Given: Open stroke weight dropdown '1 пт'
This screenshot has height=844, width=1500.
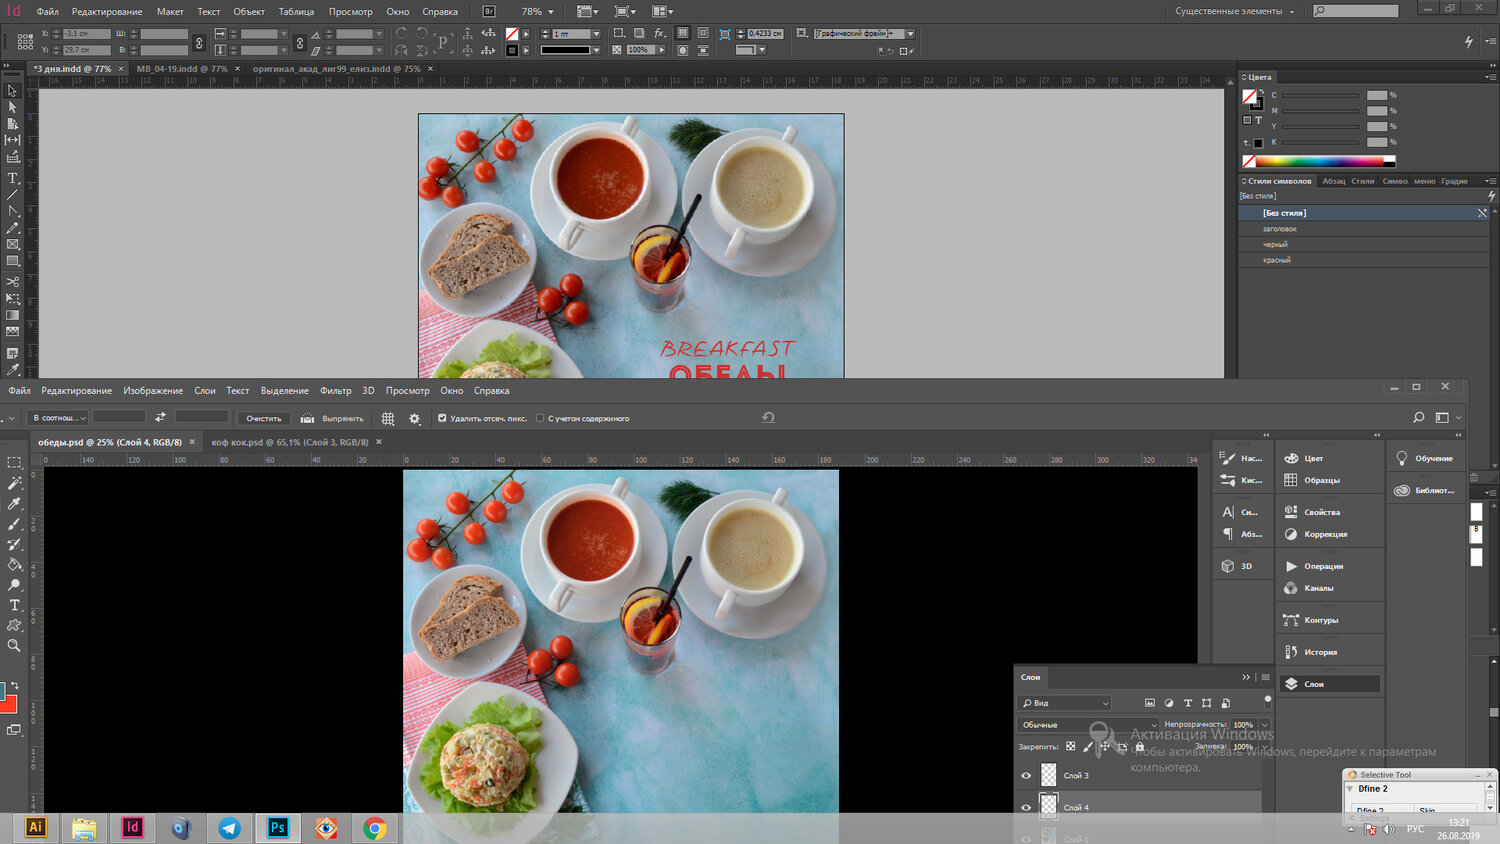Looking at the screenshot, I should [597, 34].
